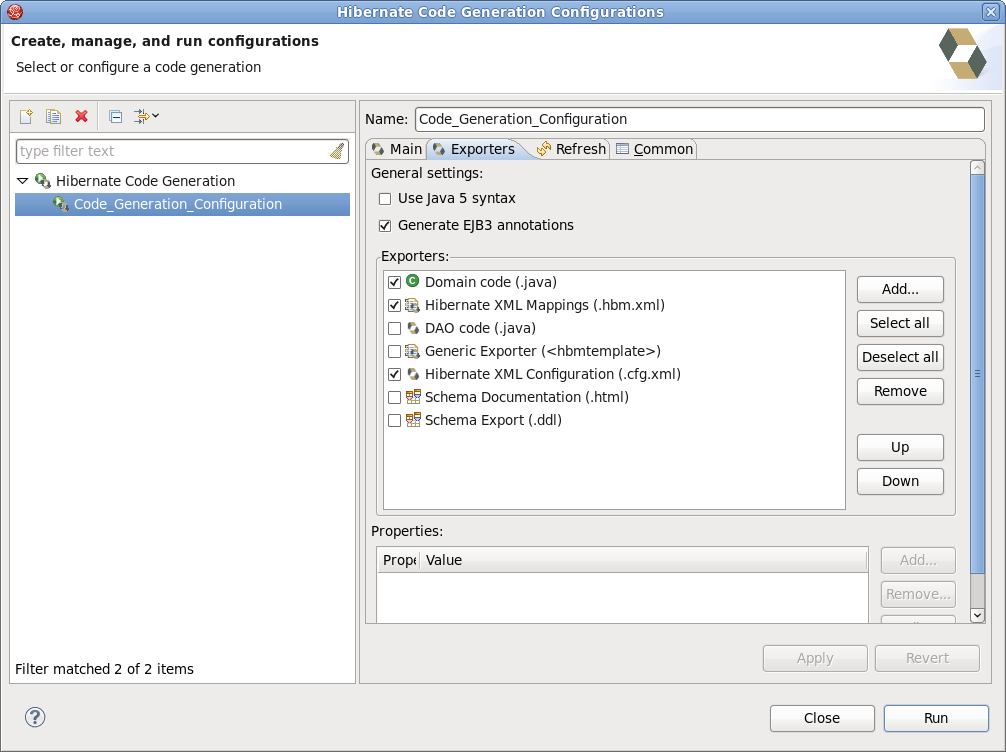Switch to the Common tab

(653, 148)
